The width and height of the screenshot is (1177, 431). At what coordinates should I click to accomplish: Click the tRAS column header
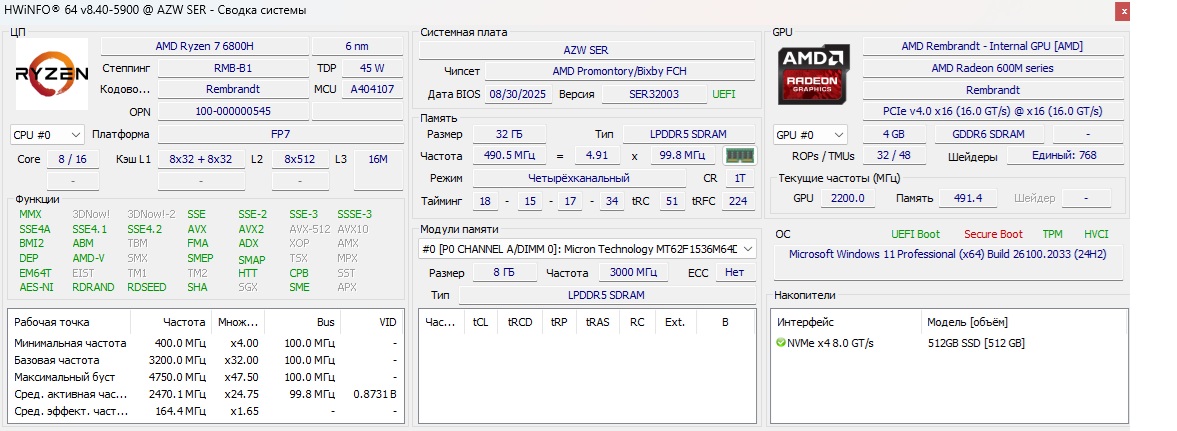click(x=598, y=322)
